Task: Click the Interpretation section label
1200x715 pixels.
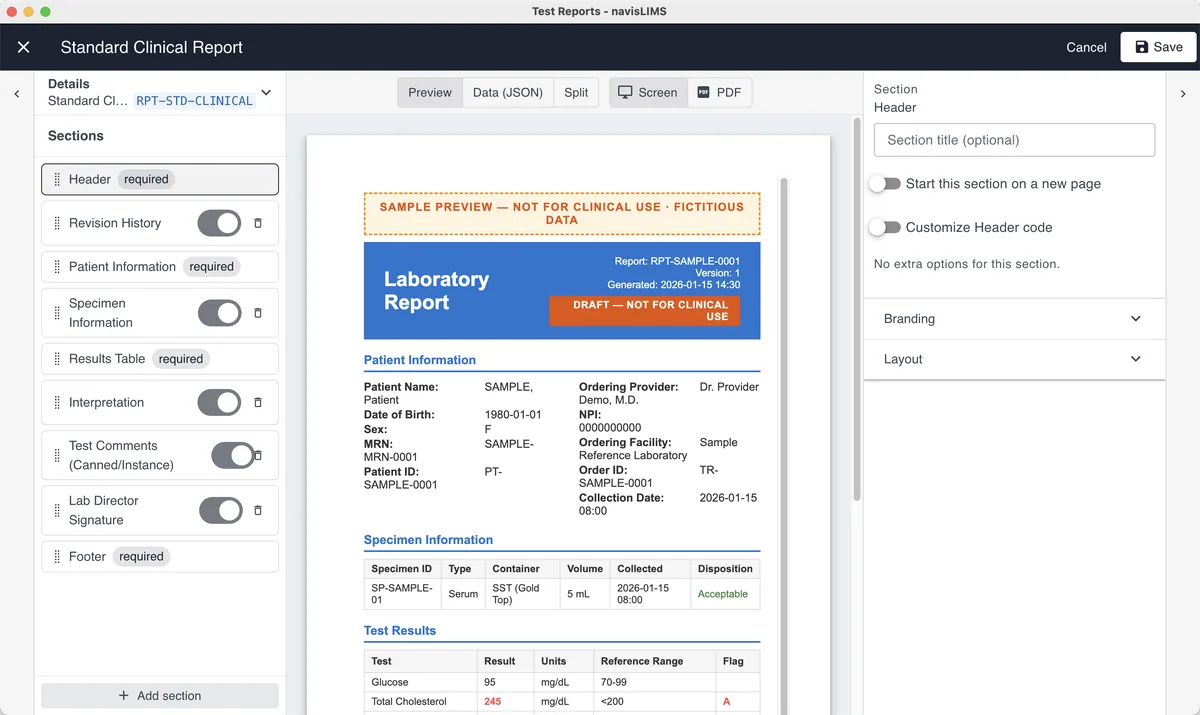Action: (107, 402)
